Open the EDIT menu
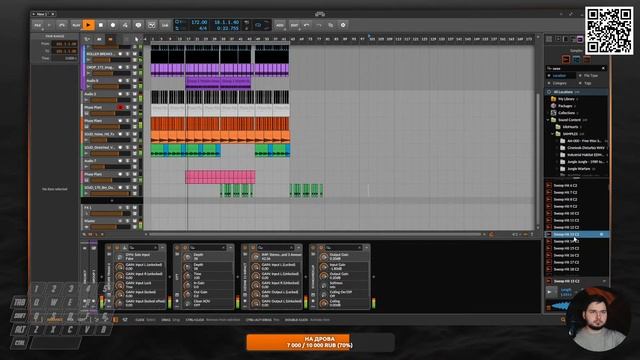The width and height of the screenshot is (640, 360). (x=294, y=25)
